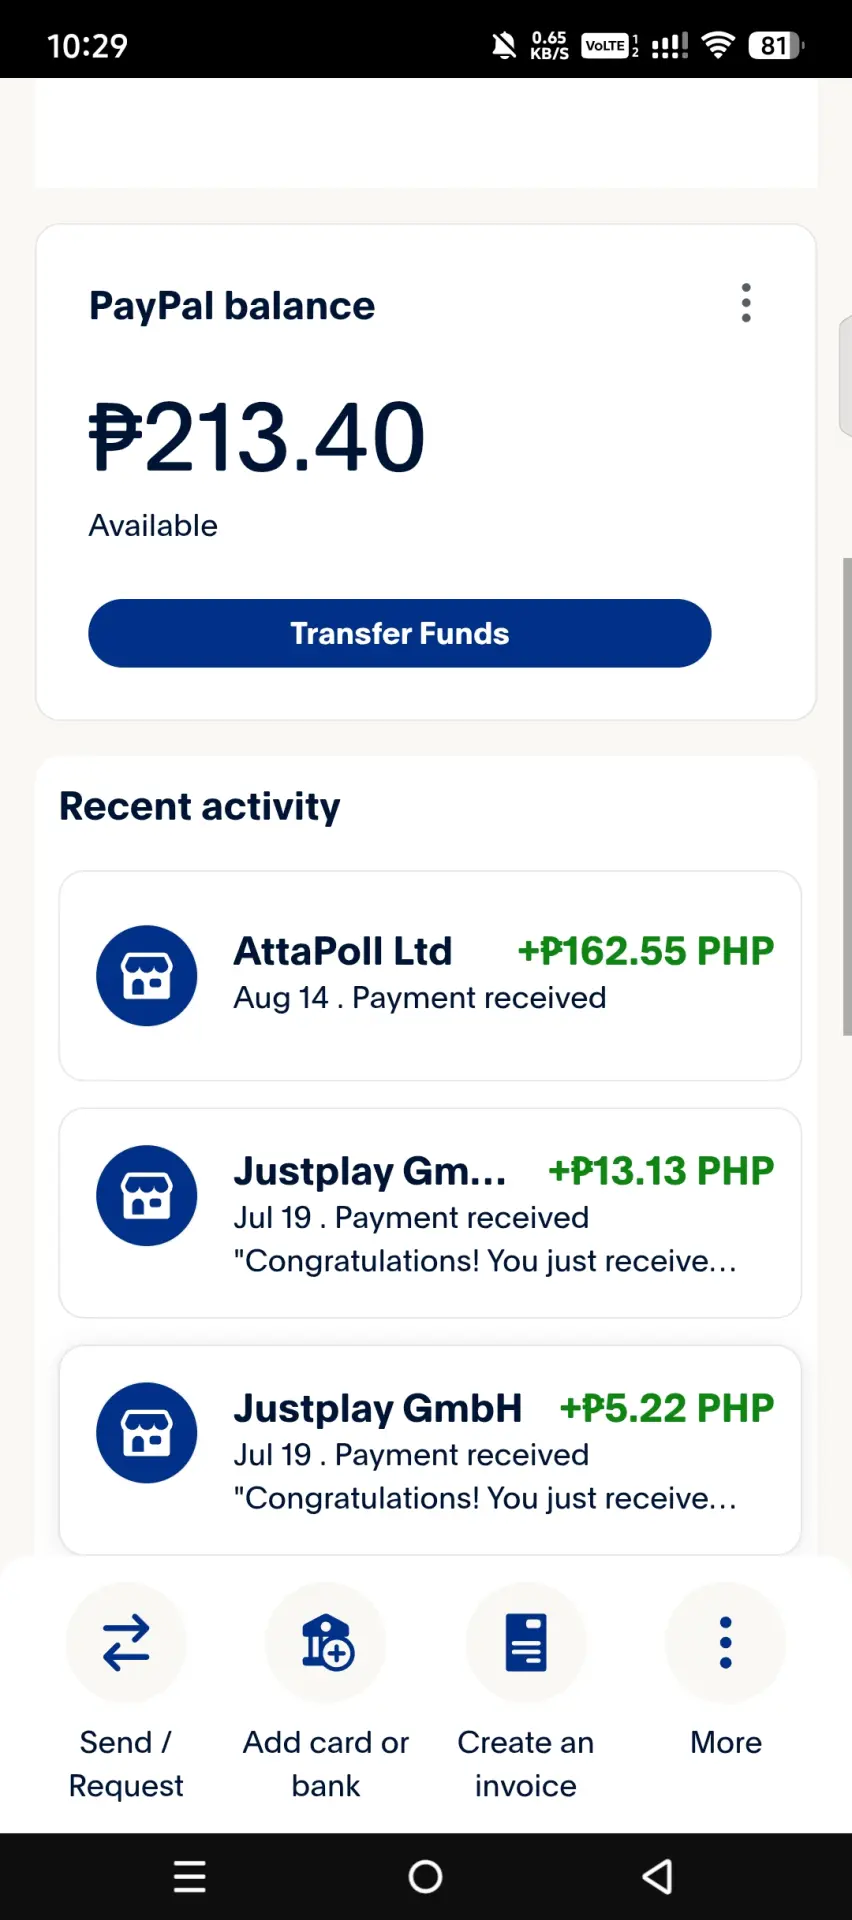Tap the store icon beside ₱5.22 payment
852x1920 pixels.
tap(147, 1433)
